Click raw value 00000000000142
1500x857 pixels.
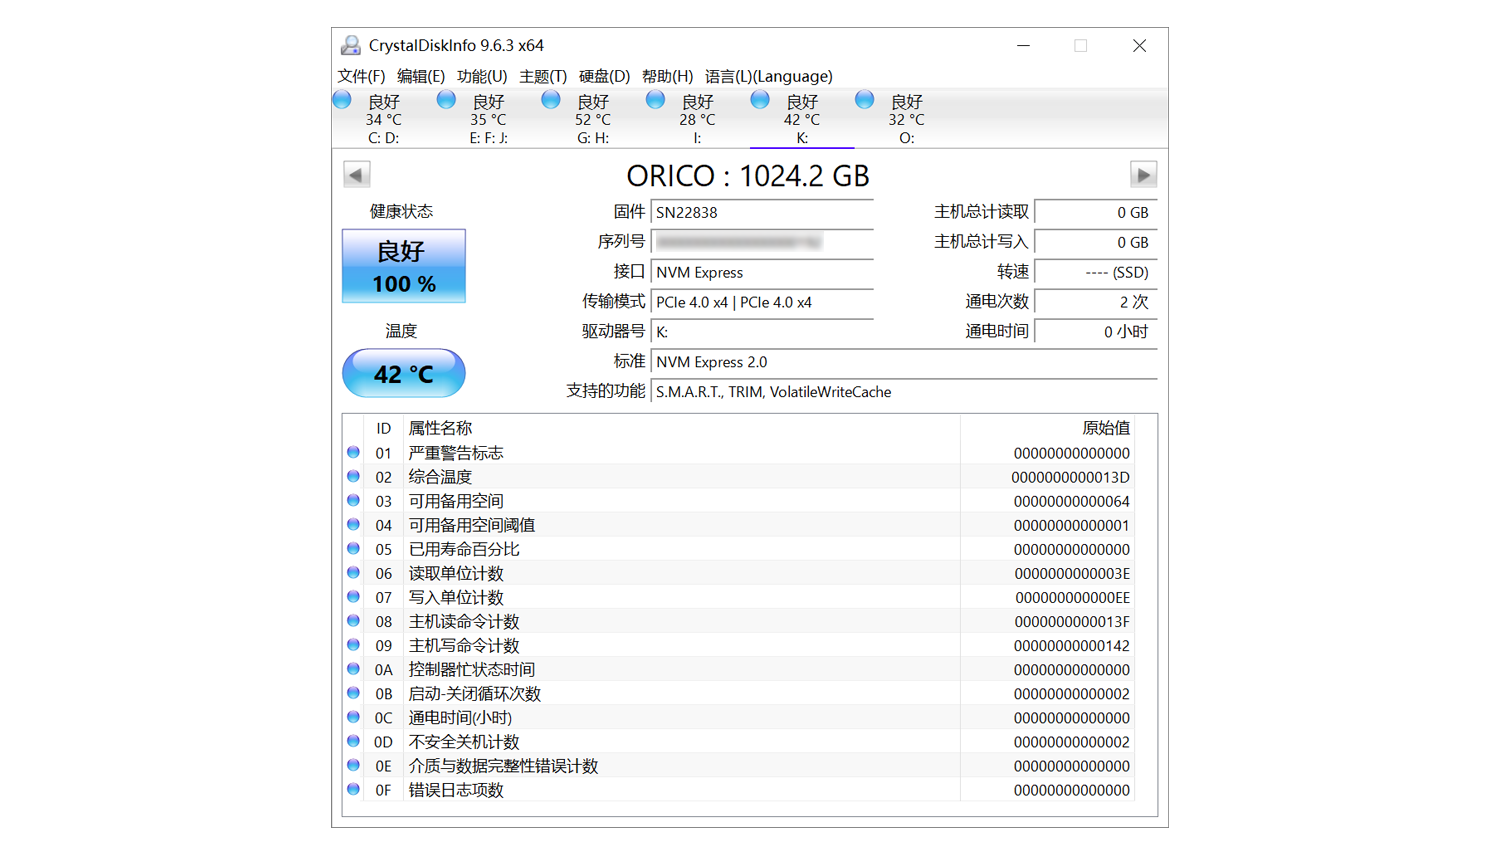(1071, 645)
